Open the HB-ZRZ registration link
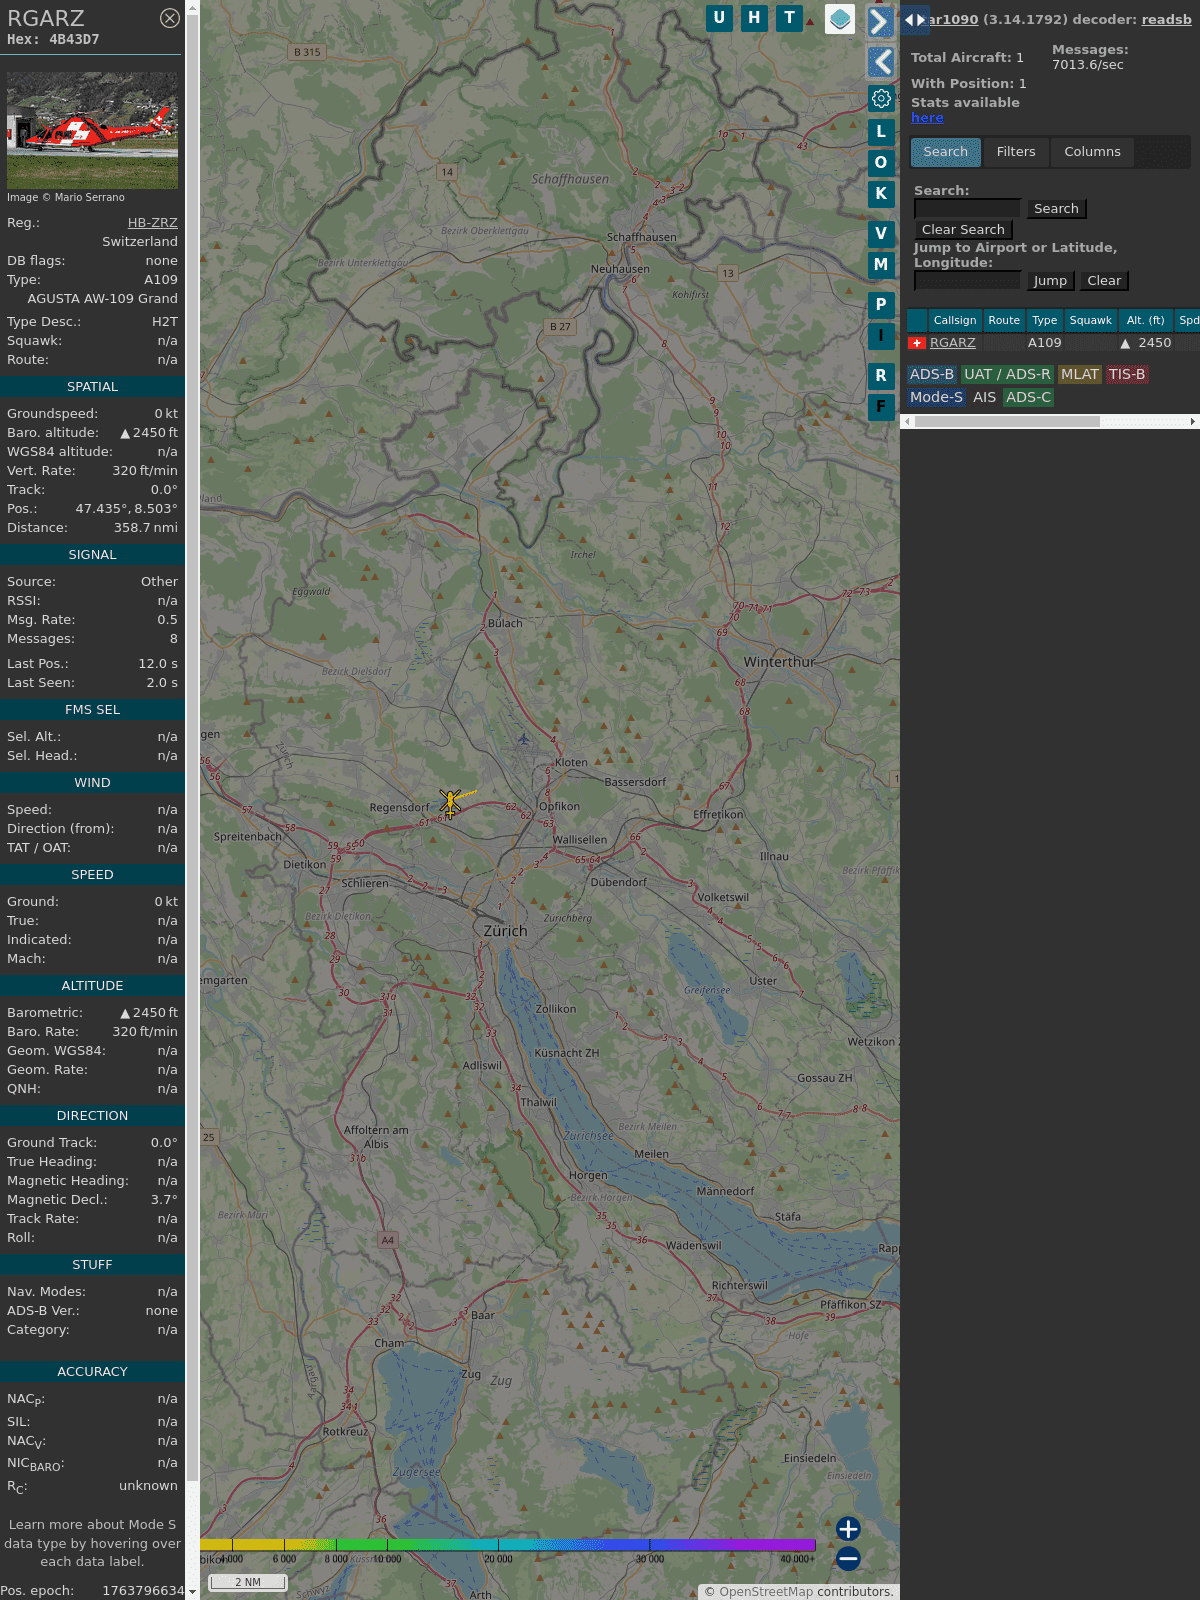 (152, 223)
